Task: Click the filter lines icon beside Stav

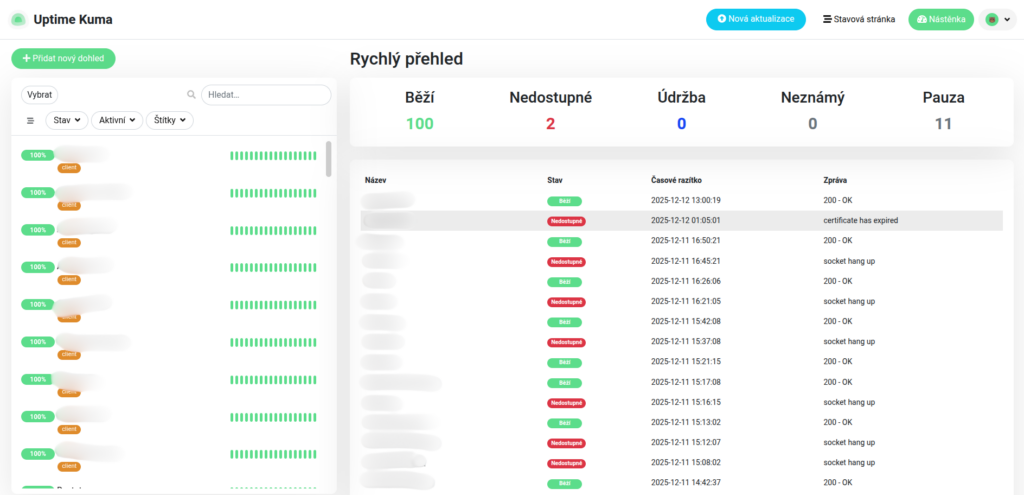Action: tap(30, 120)
